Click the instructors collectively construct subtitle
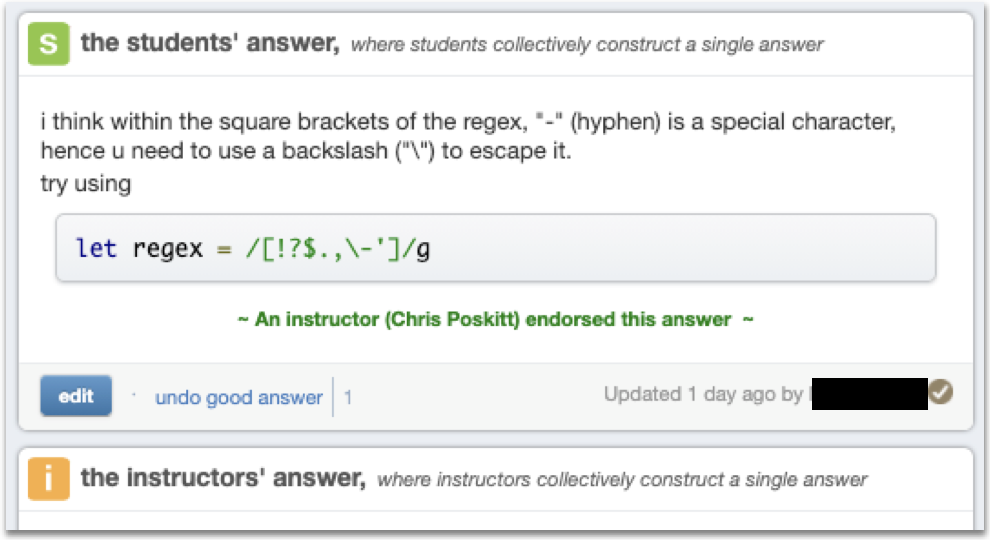This screenshot has height=540, width=990. coord(622,479)
